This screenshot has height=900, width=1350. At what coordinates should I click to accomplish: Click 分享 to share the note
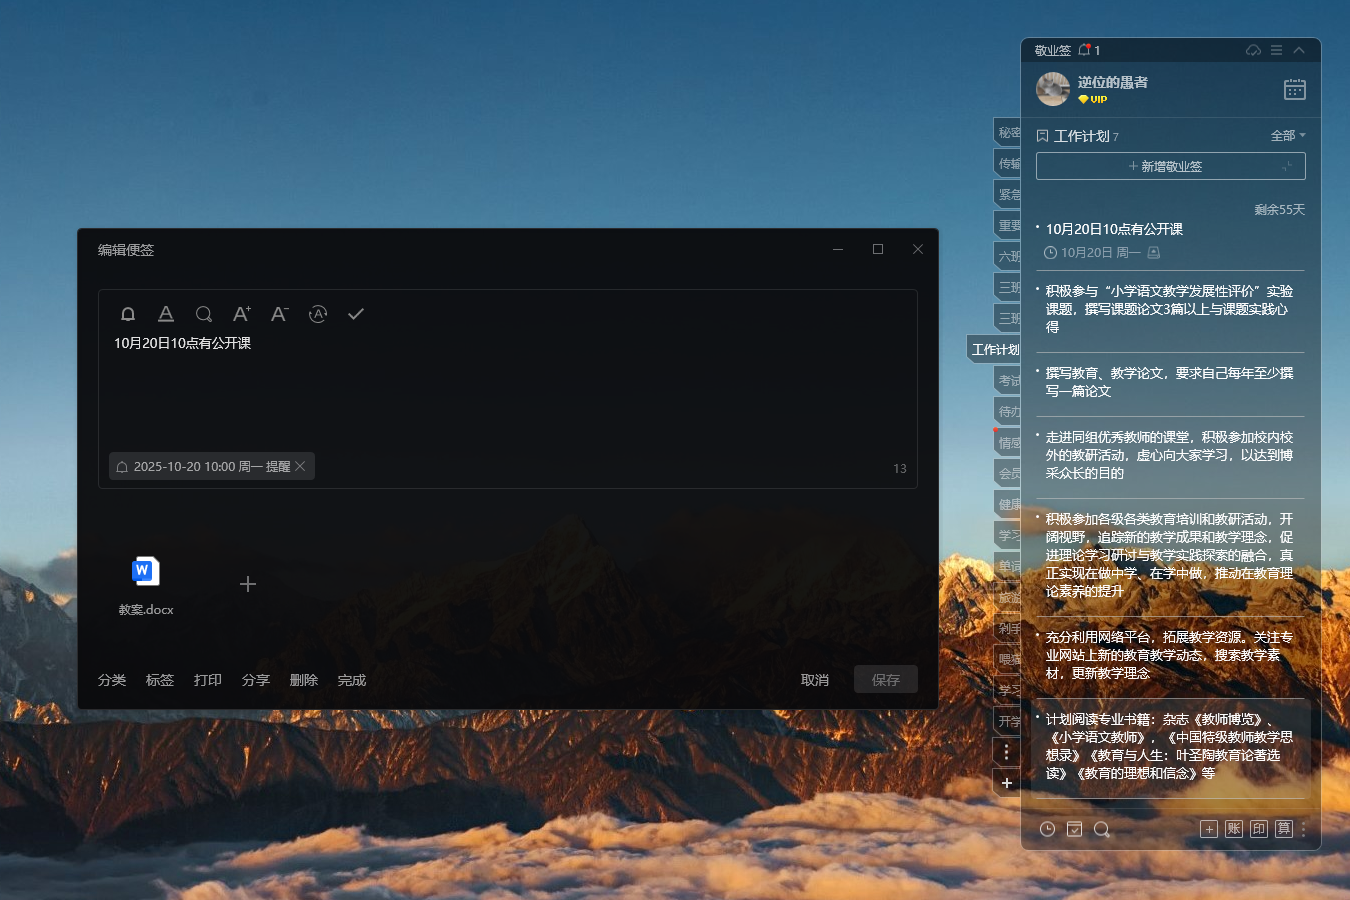click(256, 680)
